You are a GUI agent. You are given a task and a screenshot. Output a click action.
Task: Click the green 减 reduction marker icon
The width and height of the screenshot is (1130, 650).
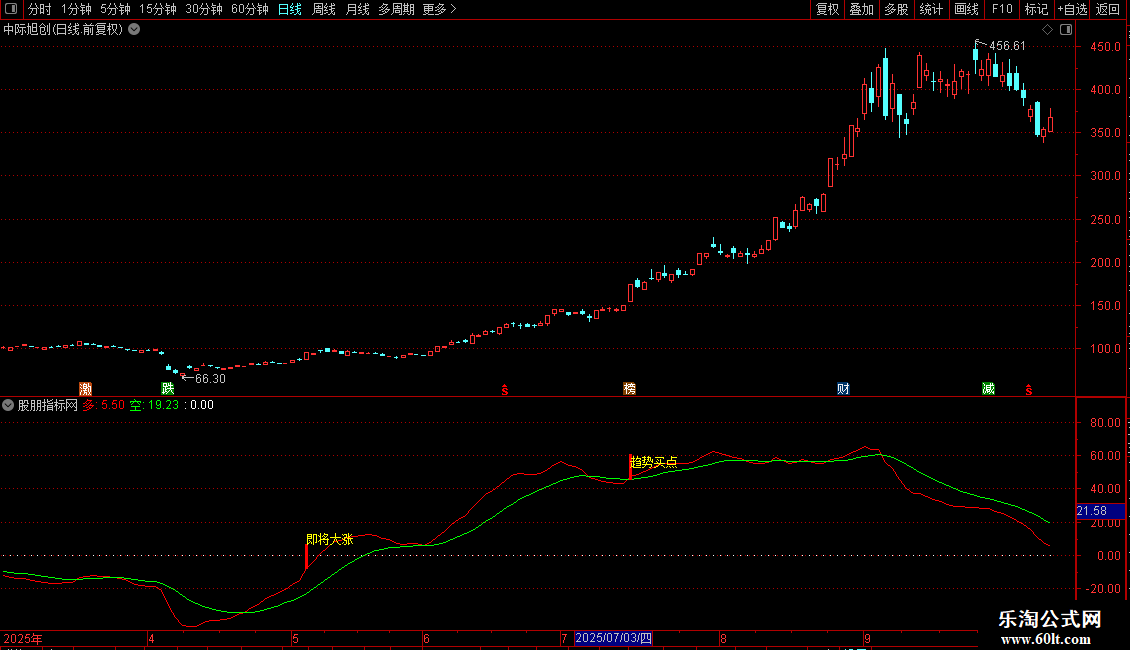988,389
